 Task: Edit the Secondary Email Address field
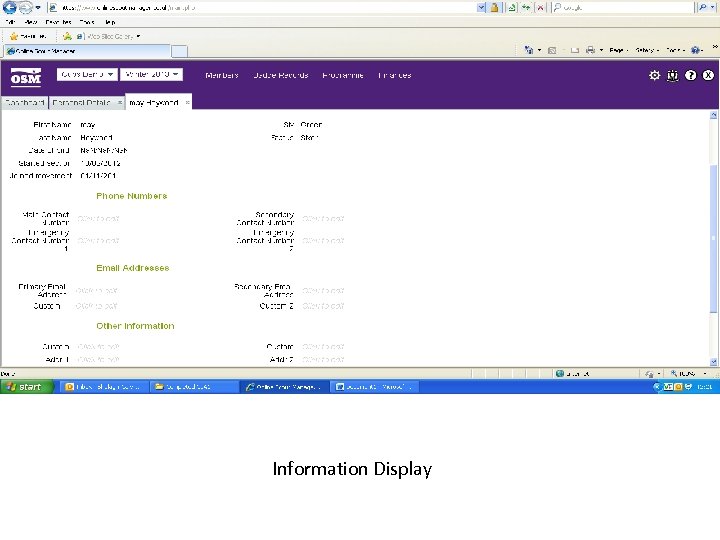point(323,290)
